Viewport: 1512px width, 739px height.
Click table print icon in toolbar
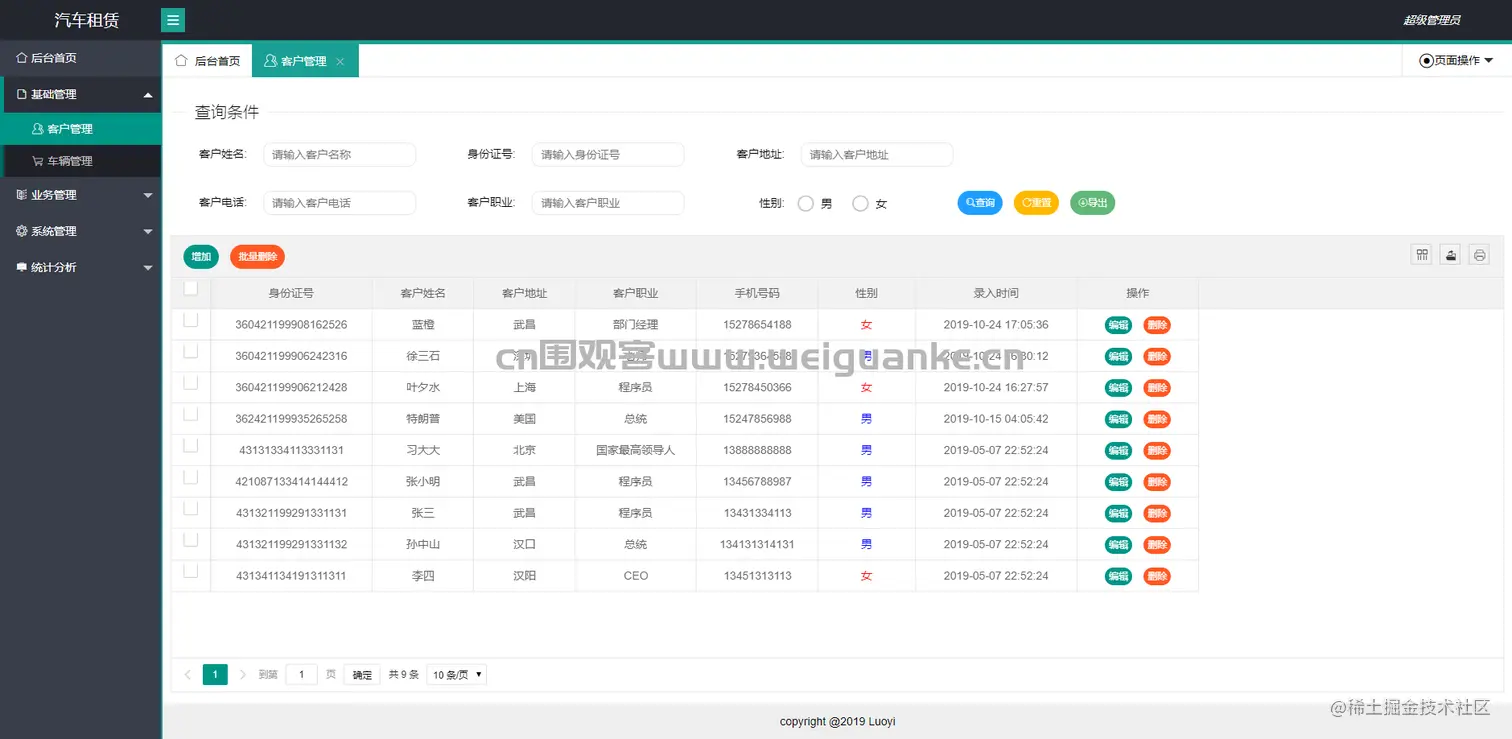pyautogui.click(x=1480, y=255)
